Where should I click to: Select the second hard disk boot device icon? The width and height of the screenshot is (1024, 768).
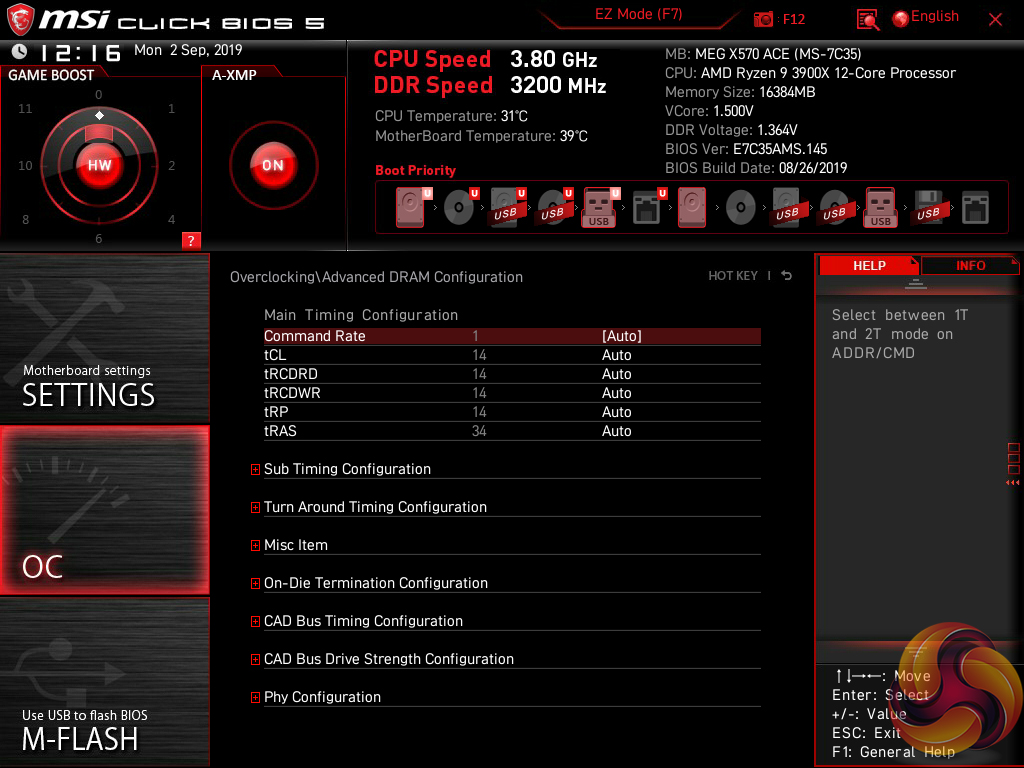coord(692,208)
